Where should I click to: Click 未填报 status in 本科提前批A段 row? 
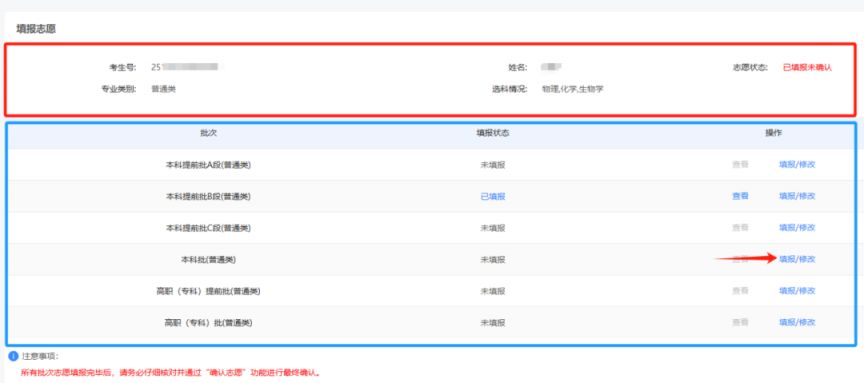coord(493,165)
